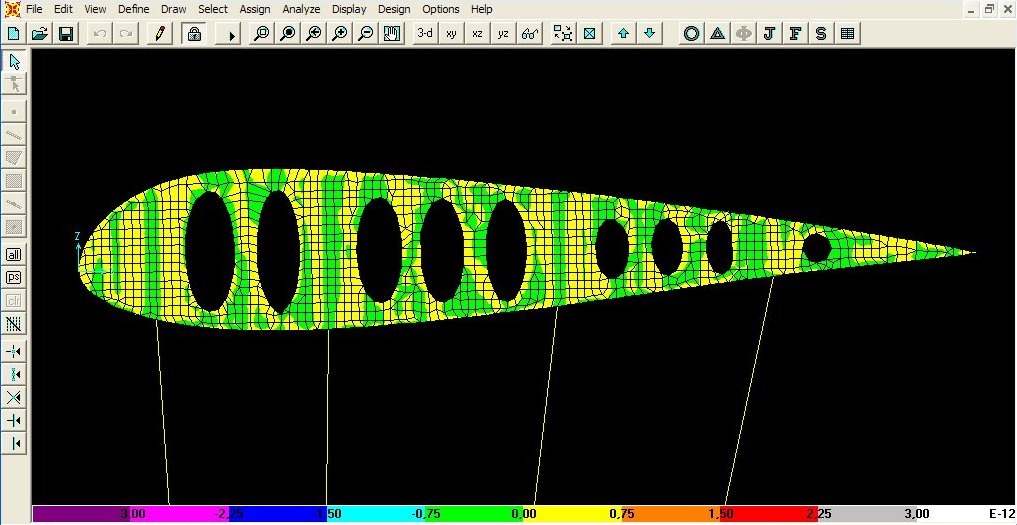The height and width of the screenshot is (525, 1017).
Task: Select the Pointer tool
Action: 14,62
